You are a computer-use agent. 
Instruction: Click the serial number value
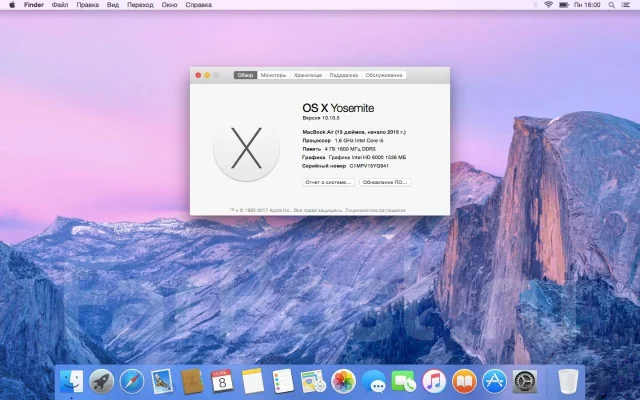(369, 166)
